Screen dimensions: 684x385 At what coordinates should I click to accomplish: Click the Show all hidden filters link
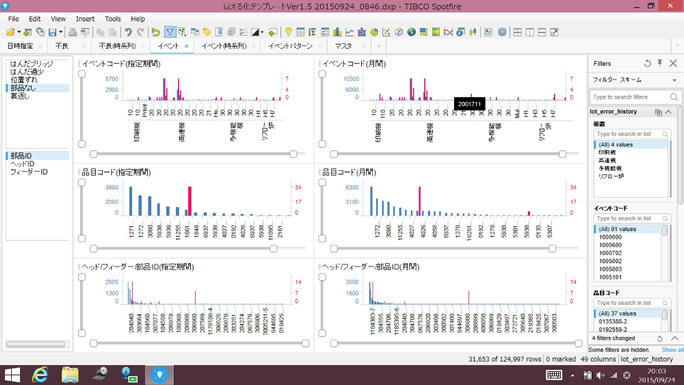coord(672,350)
